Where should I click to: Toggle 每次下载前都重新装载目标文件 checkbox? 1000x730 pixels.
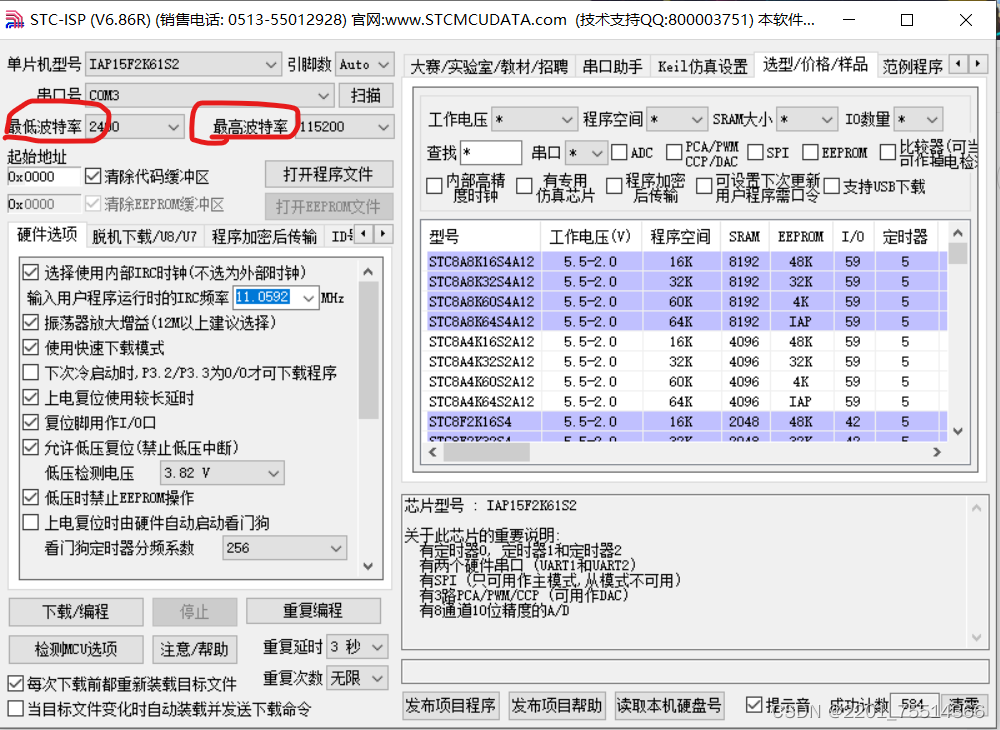pos(15,684)
